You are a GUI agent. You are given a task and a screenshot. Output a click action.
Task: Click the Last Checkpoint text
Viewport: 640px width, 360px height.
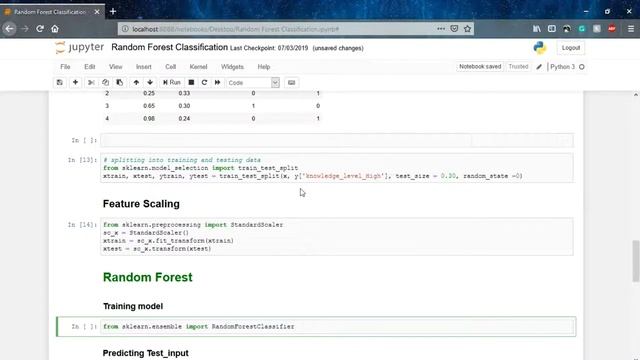pyautogui.click(x=269, y=48)
